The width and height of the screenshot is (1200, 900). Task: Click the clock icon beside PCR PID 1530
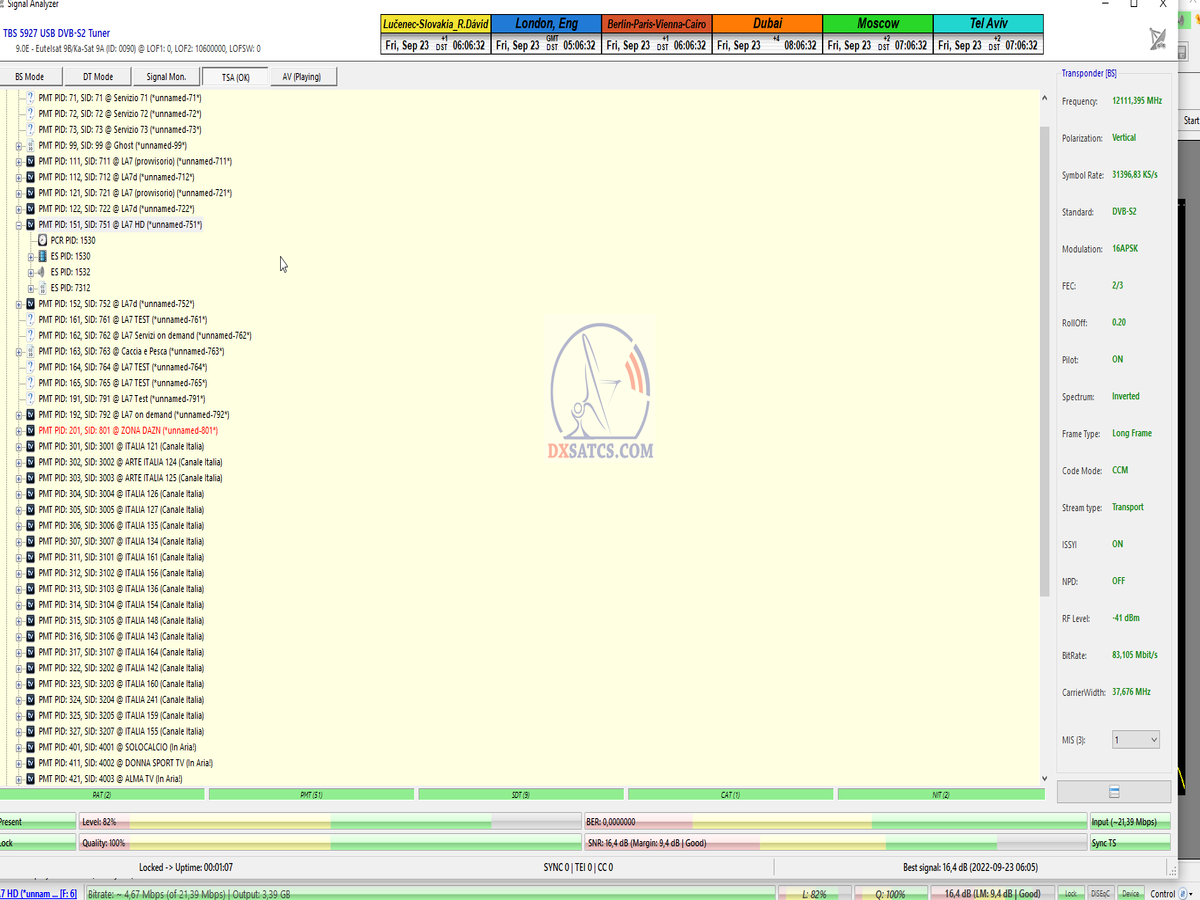pos(42,240)
